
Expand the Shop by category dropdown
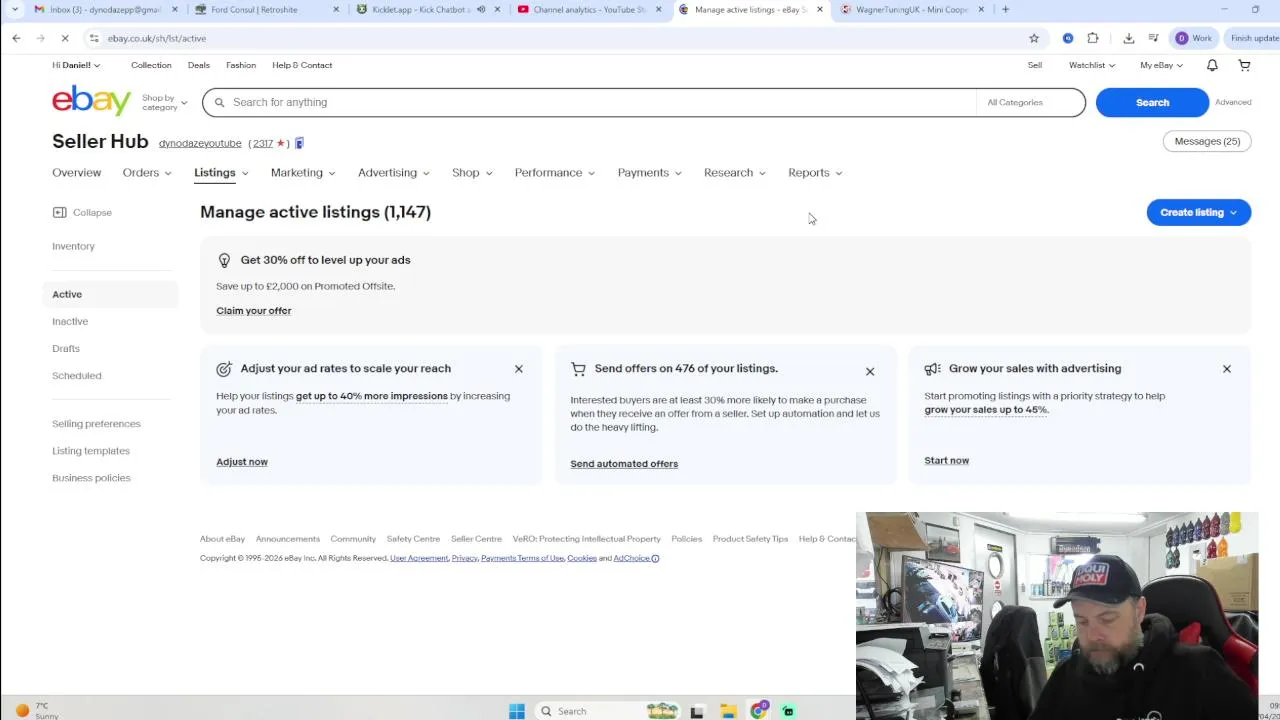164,102
